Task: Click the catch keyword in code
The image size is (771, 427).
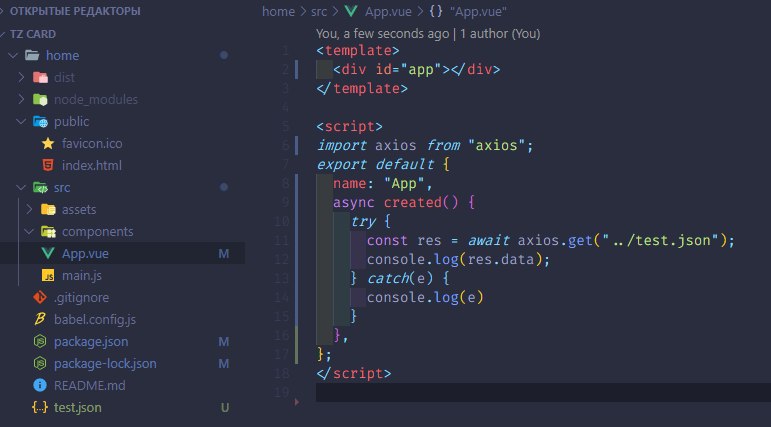Action: pyautogui.click(x=388, y=278)
